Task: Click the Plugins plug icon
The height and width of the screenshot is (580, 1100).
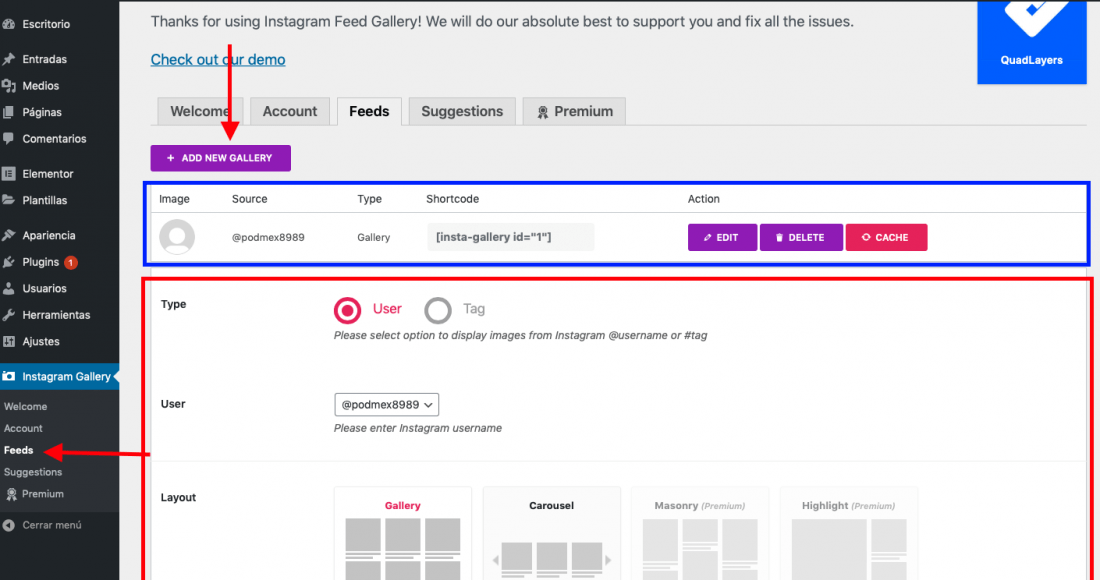Action: pyautogui.click(x=8, y=262)
